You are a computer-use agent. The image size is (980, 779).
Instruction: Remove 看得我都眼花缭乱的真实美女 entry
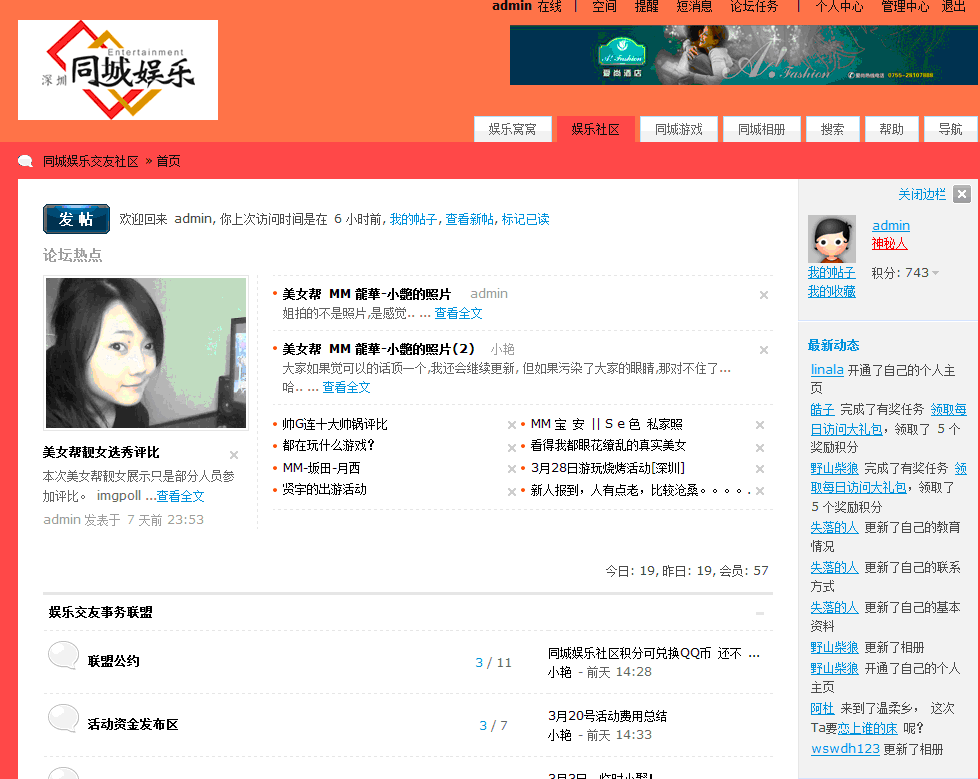coord(760,448)
